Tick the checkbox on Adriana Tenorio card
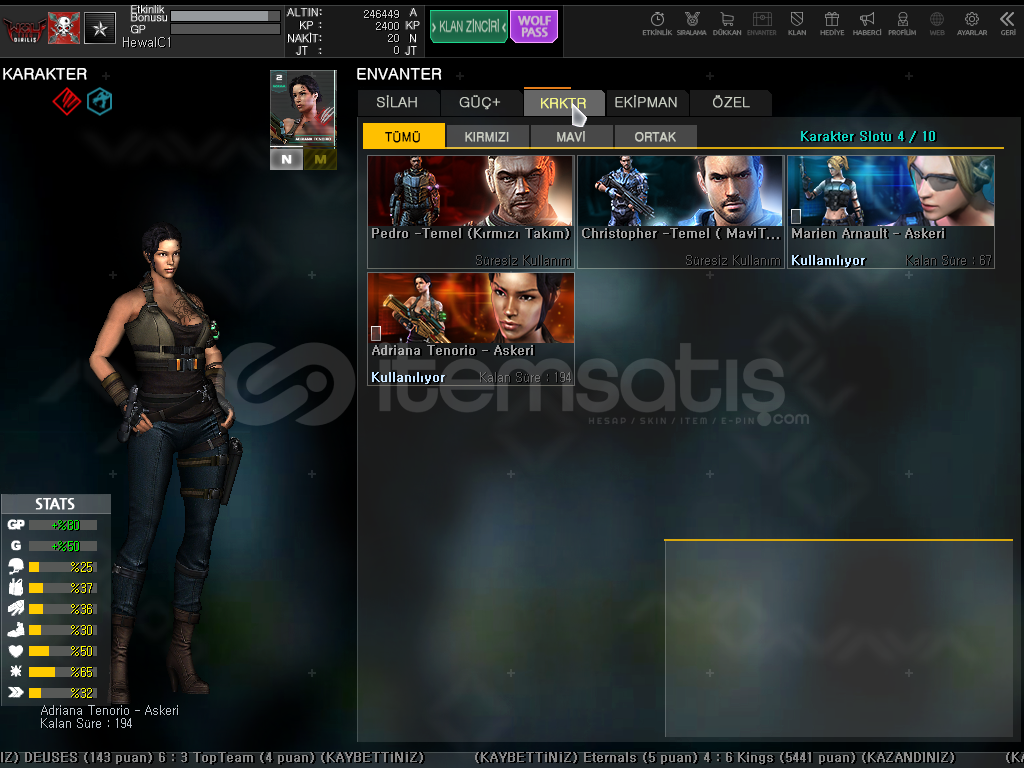 [376, 333]
